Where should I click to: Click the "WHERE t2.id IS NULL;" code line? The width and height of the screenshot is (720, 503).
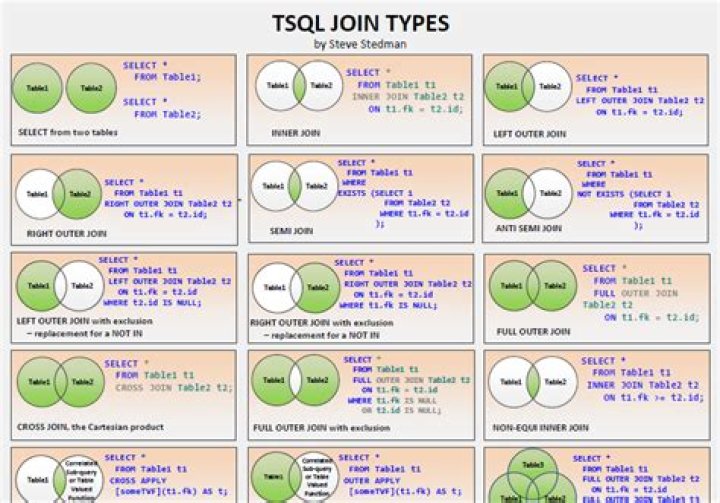tap(152, 303)
